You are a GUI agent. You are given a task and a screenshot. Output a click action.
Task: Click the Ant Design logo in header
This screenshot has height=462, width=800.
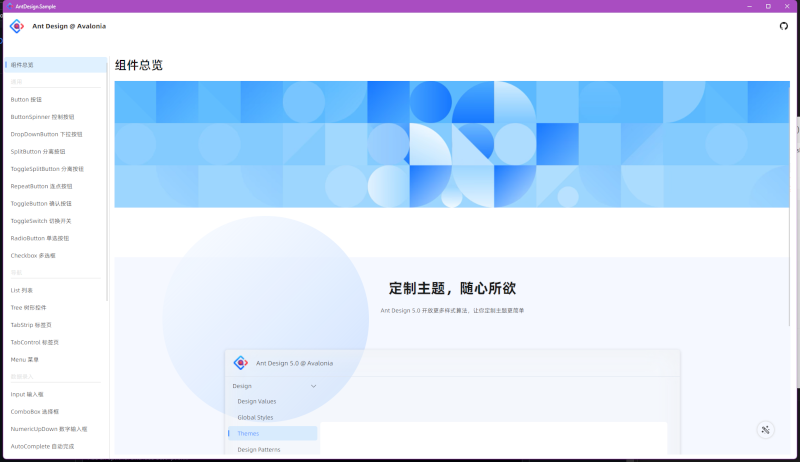tap(17, 26)
